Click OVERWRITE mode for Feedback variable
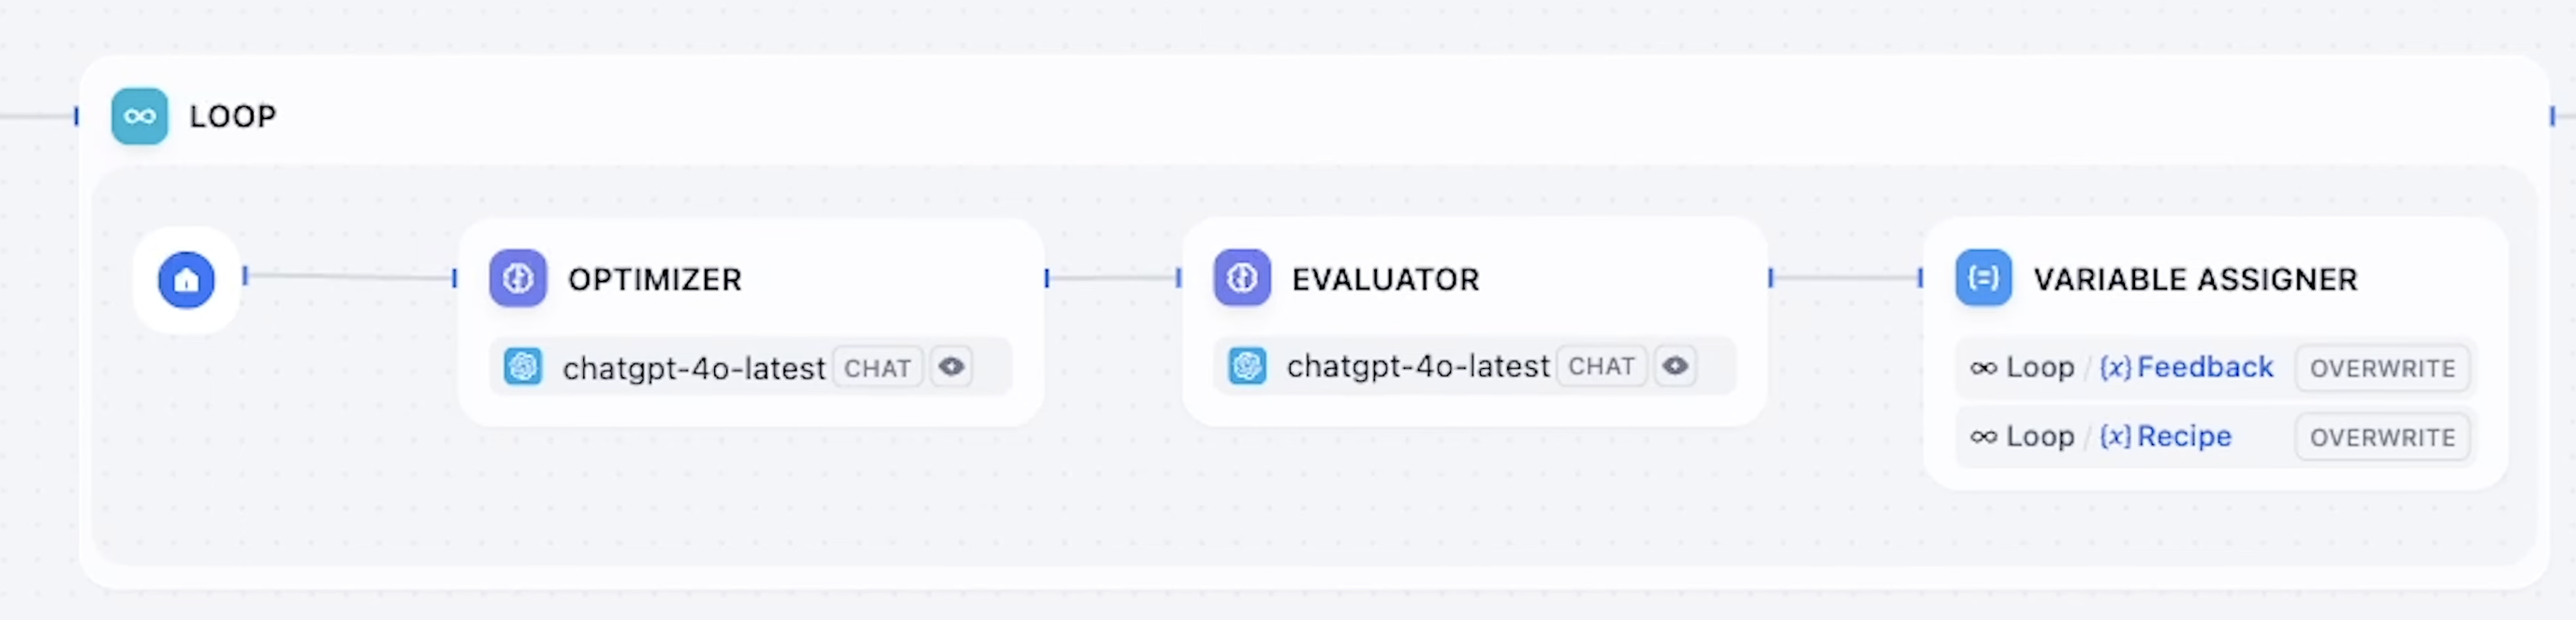This screenshot has height=620, width=2576. (x=2382, y=368)
